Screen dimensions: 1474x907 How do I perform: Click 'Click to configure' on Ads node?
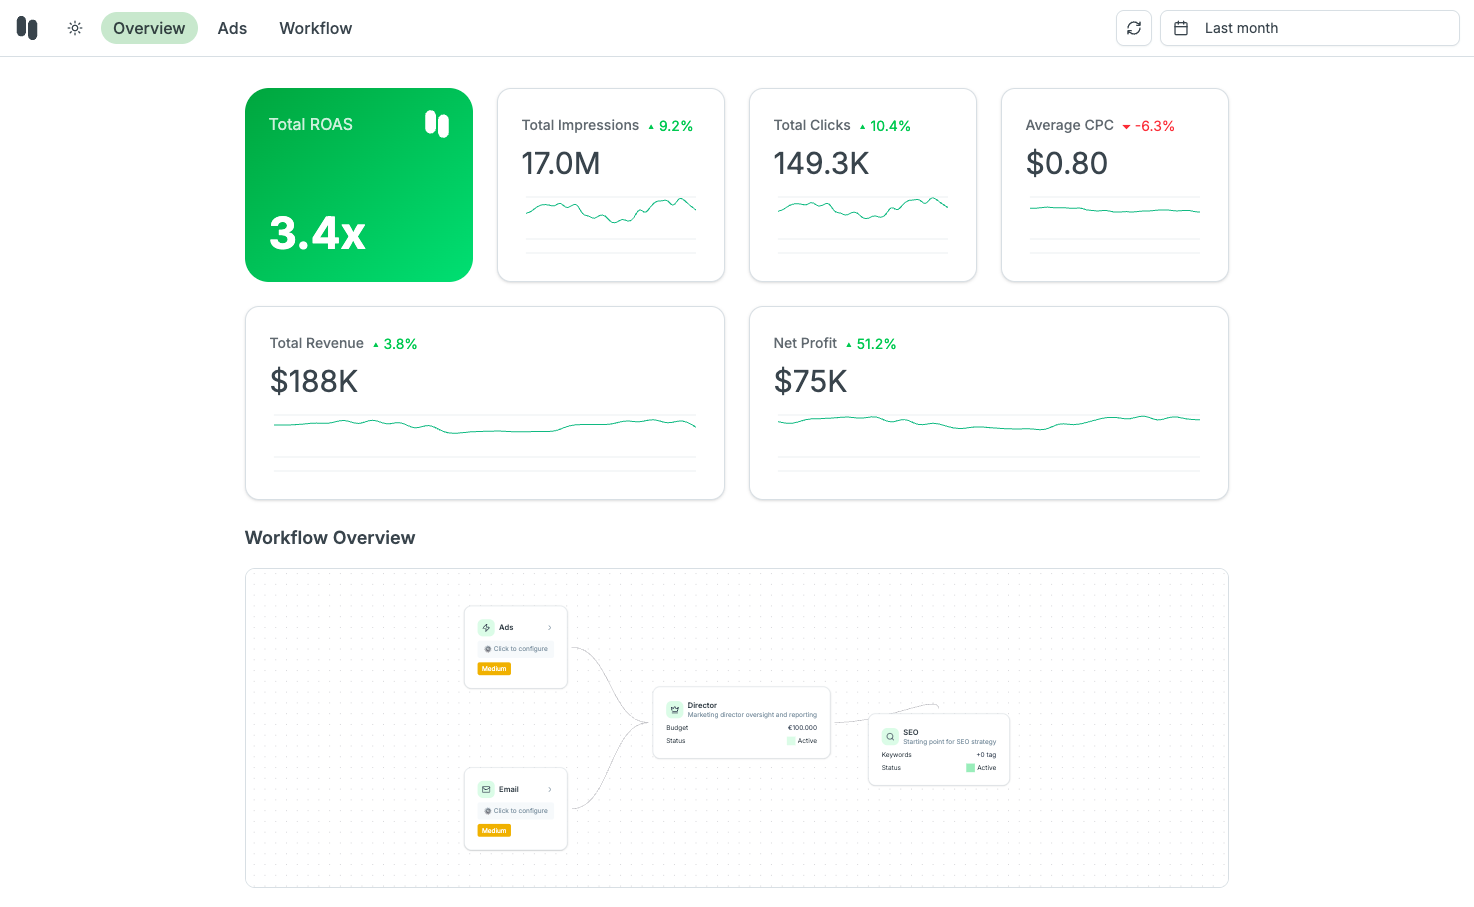coord(516,649)
